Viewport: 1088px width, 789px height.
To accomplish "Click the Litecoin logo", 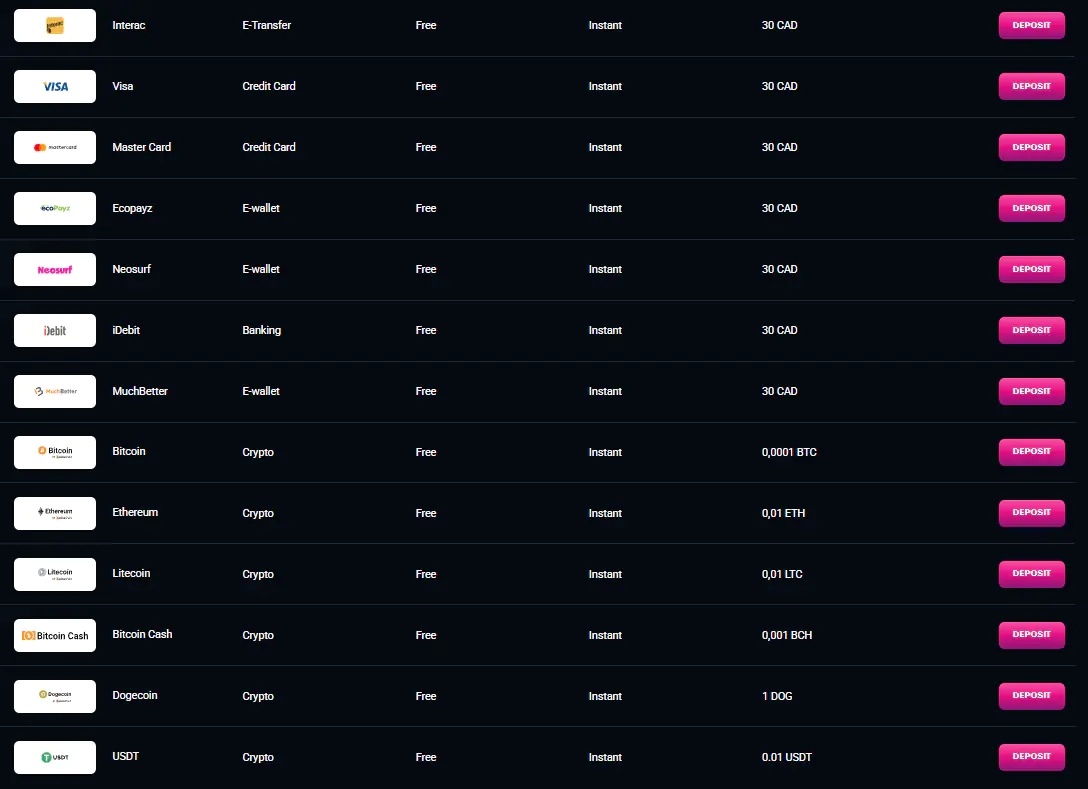I will (x=55, y=574).
